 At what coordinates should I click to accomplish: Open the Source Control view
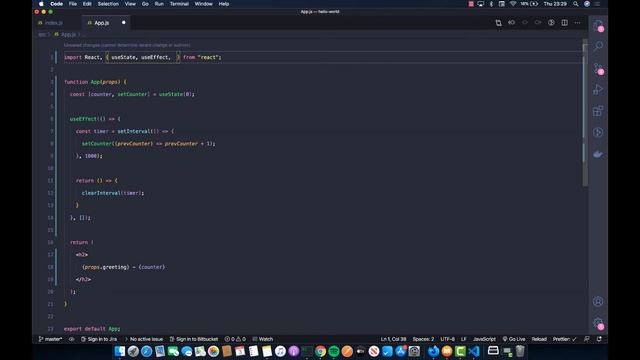[x=598, y=68]
